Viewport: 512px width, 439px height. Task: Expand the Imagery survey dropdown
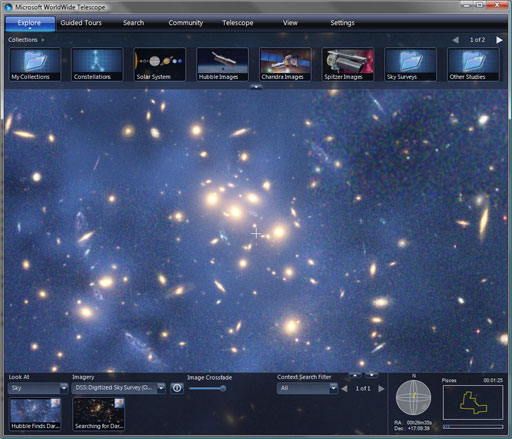click(x=161, y=388)
